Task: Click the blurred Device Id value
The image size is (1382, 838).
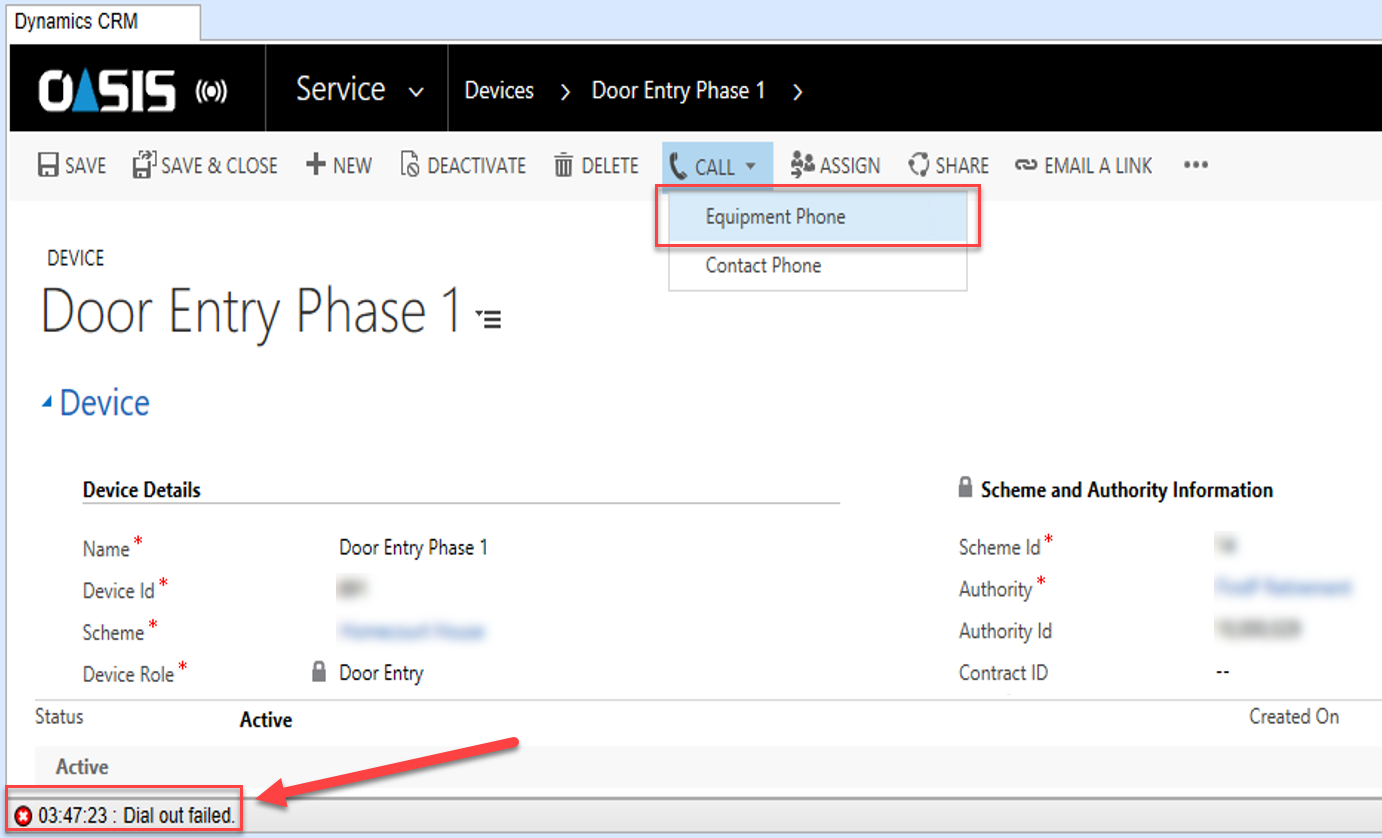Action: (351, 590)
